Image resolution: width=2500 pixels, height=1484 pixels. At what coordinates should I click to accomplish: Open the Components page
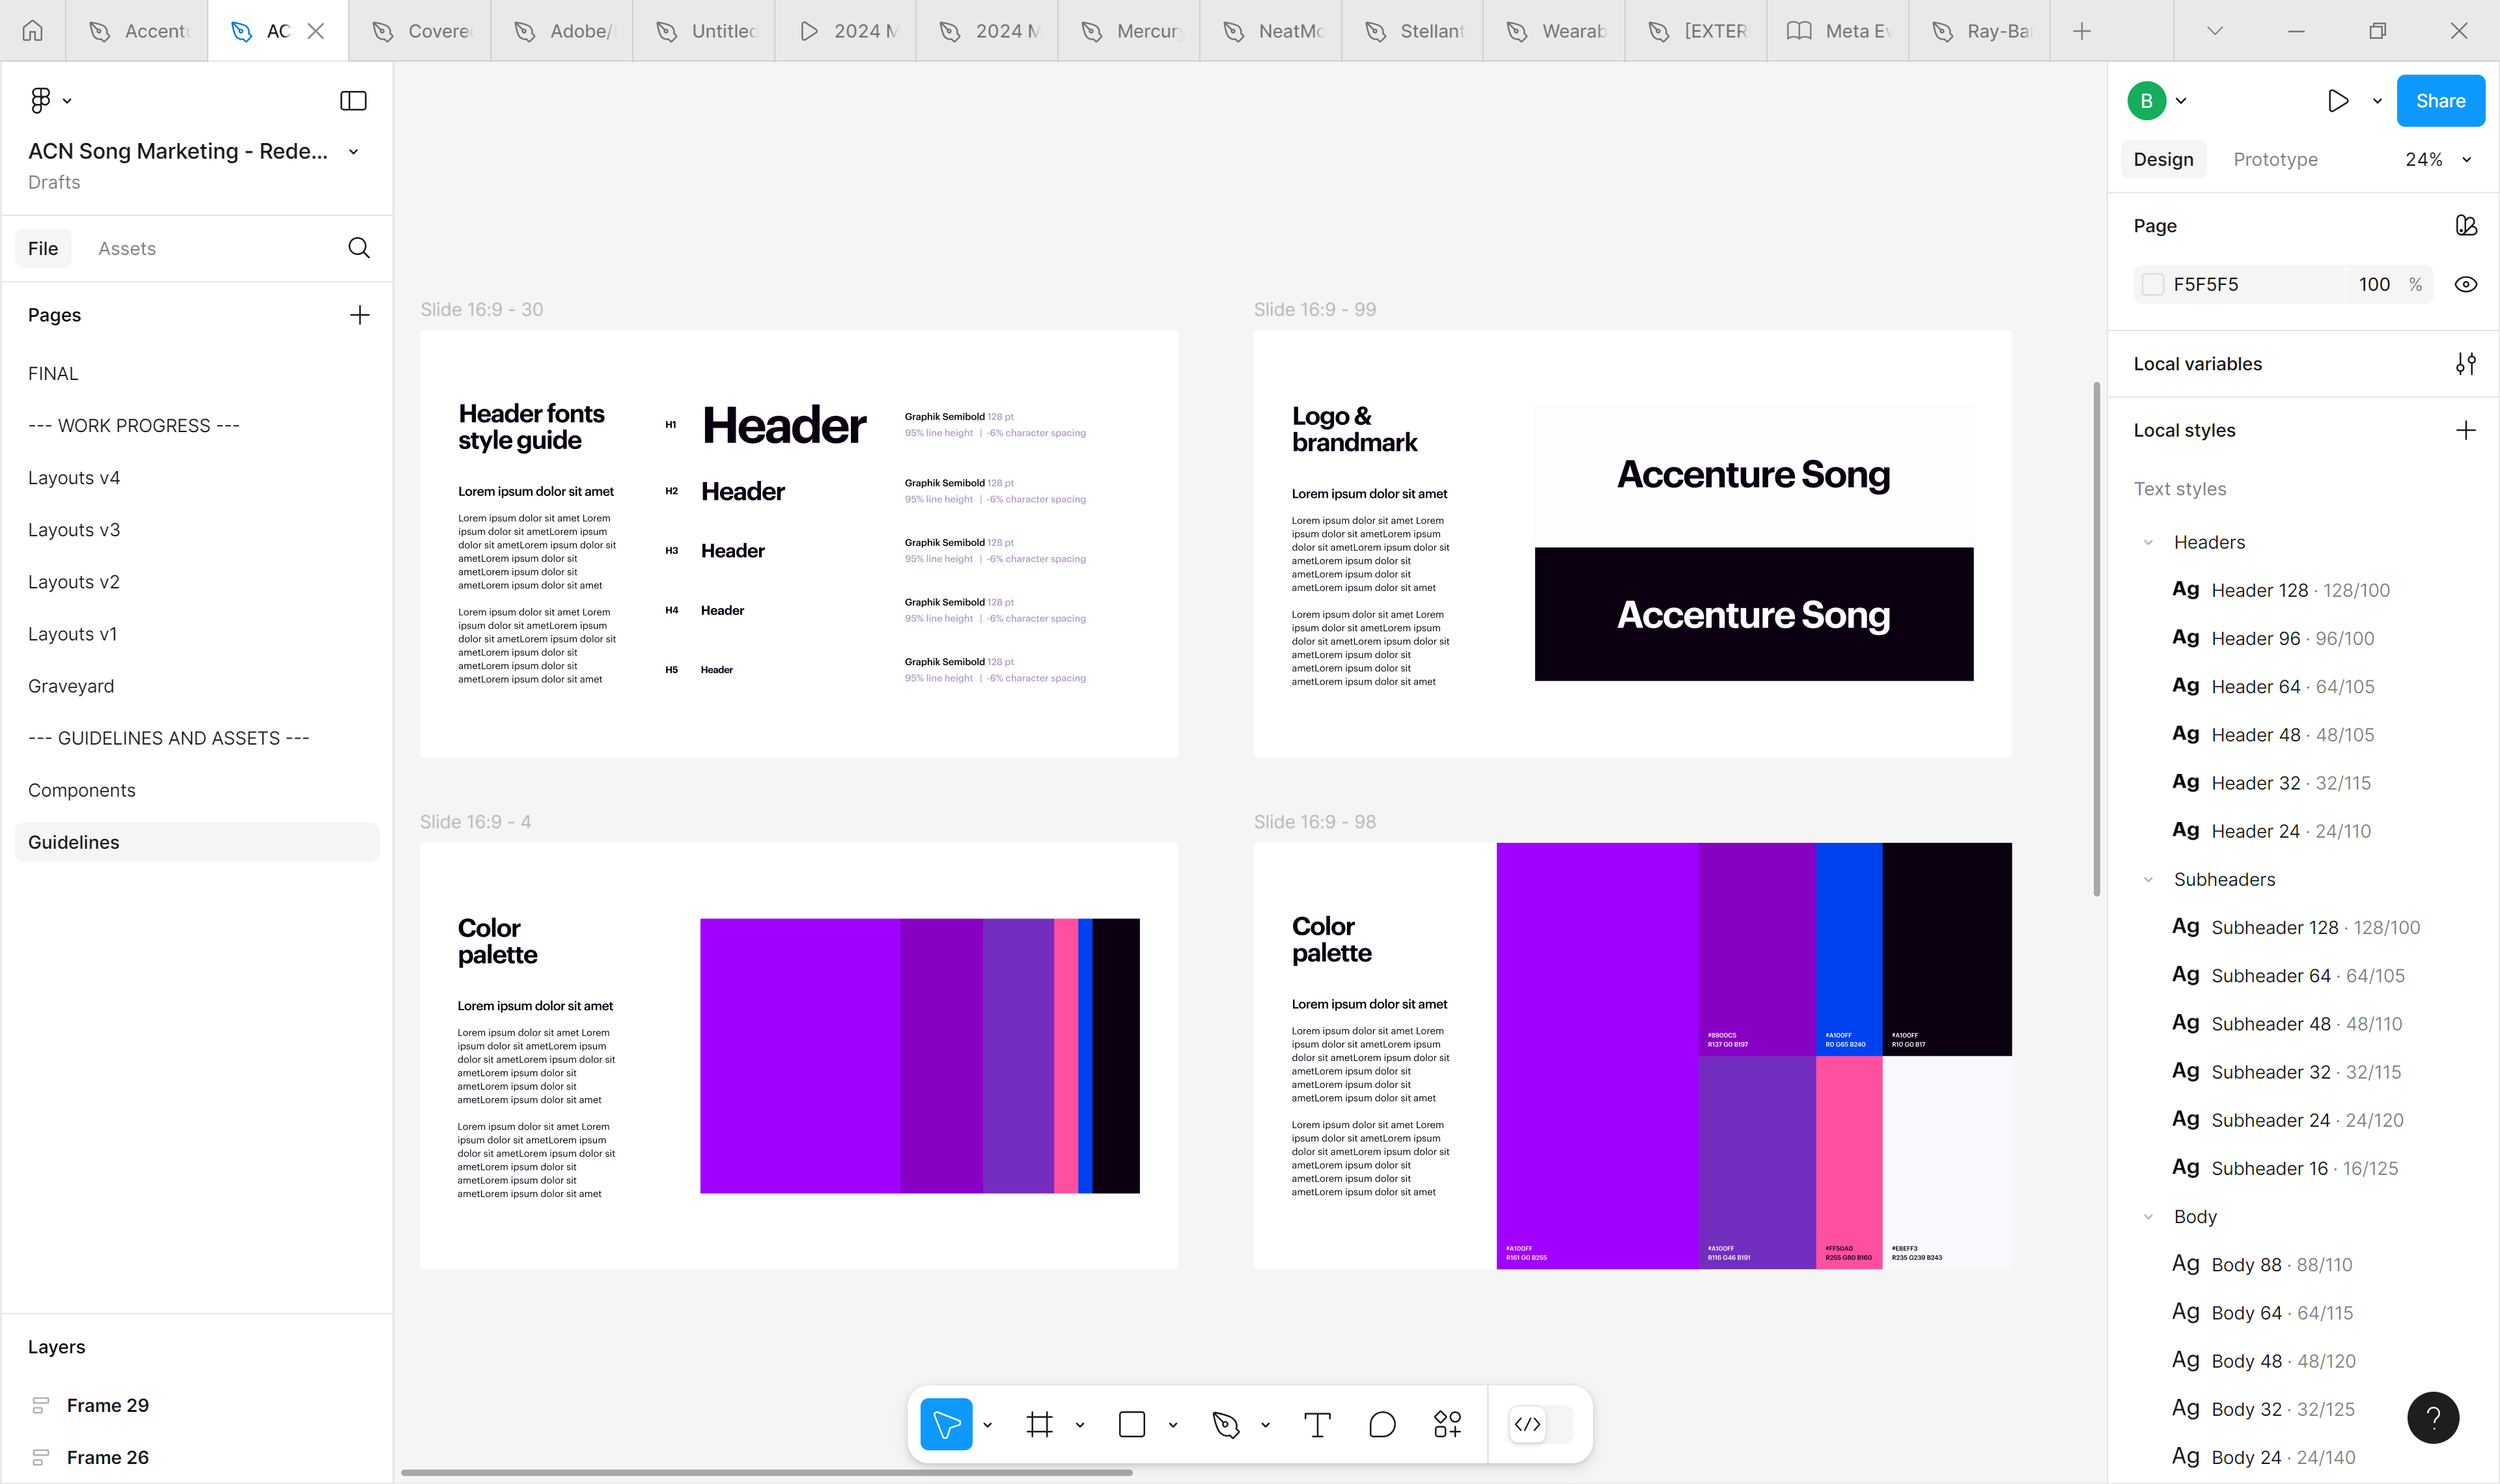coord(82,790)
